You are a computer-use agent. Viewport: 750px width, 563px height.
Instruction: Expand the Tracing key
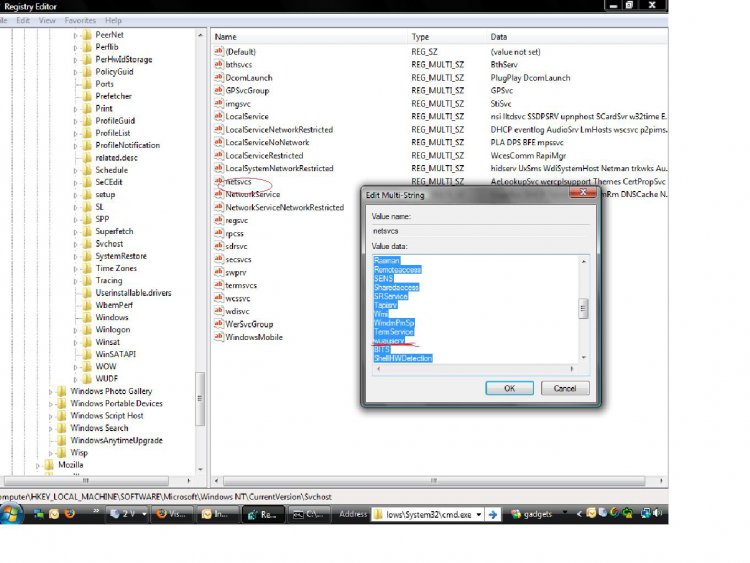[x=75, y=281]
